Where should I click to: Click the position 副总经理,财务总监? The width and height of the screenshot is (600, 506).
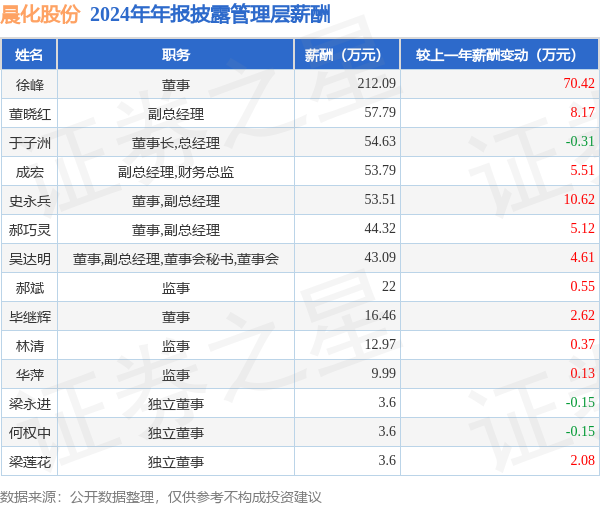point(176,172)
